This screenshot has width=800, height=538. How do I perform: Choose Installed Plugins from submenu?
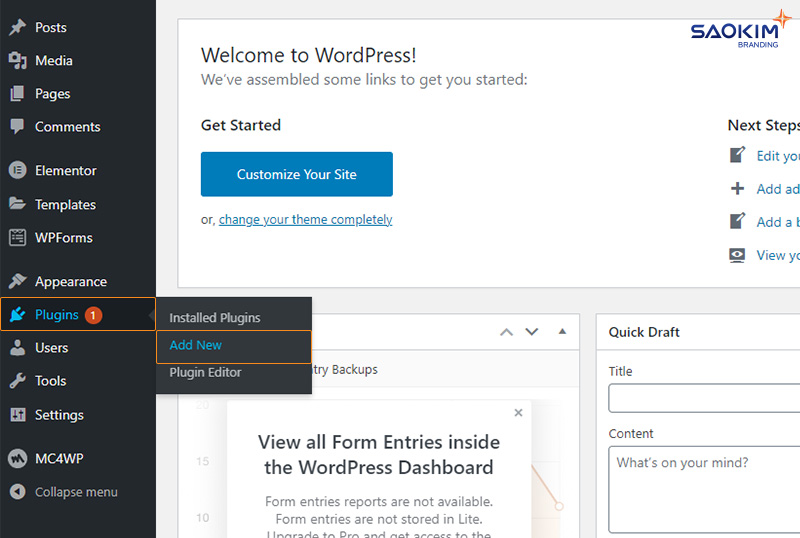click(215, 317)
